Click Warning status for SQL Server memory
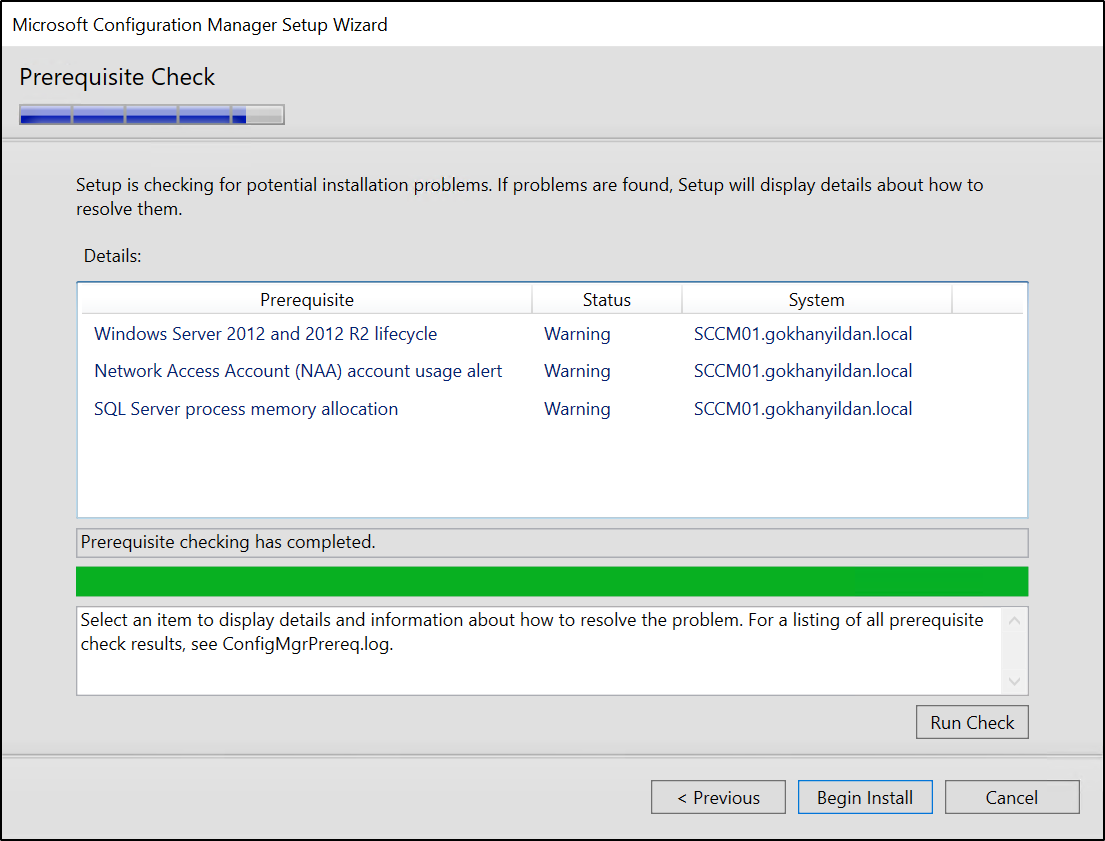1105x841 pixels. [x=577, y=409]
